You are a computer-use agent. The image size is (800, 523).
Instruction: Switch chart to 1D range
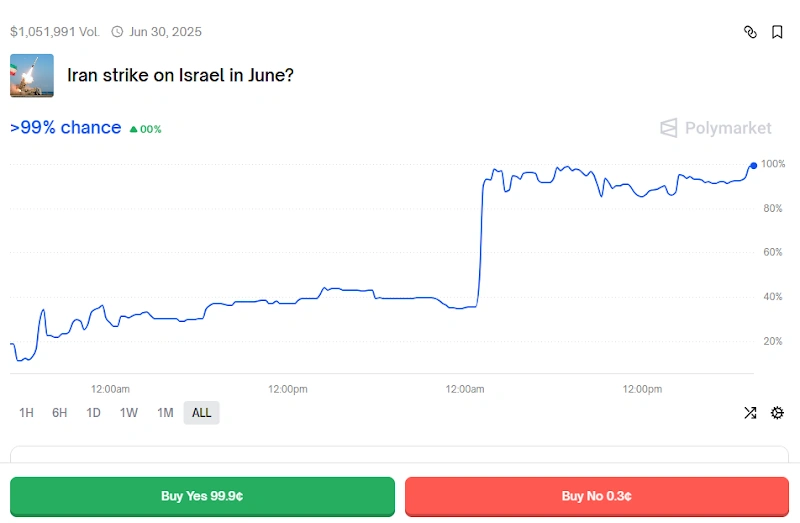coord(93,413)
